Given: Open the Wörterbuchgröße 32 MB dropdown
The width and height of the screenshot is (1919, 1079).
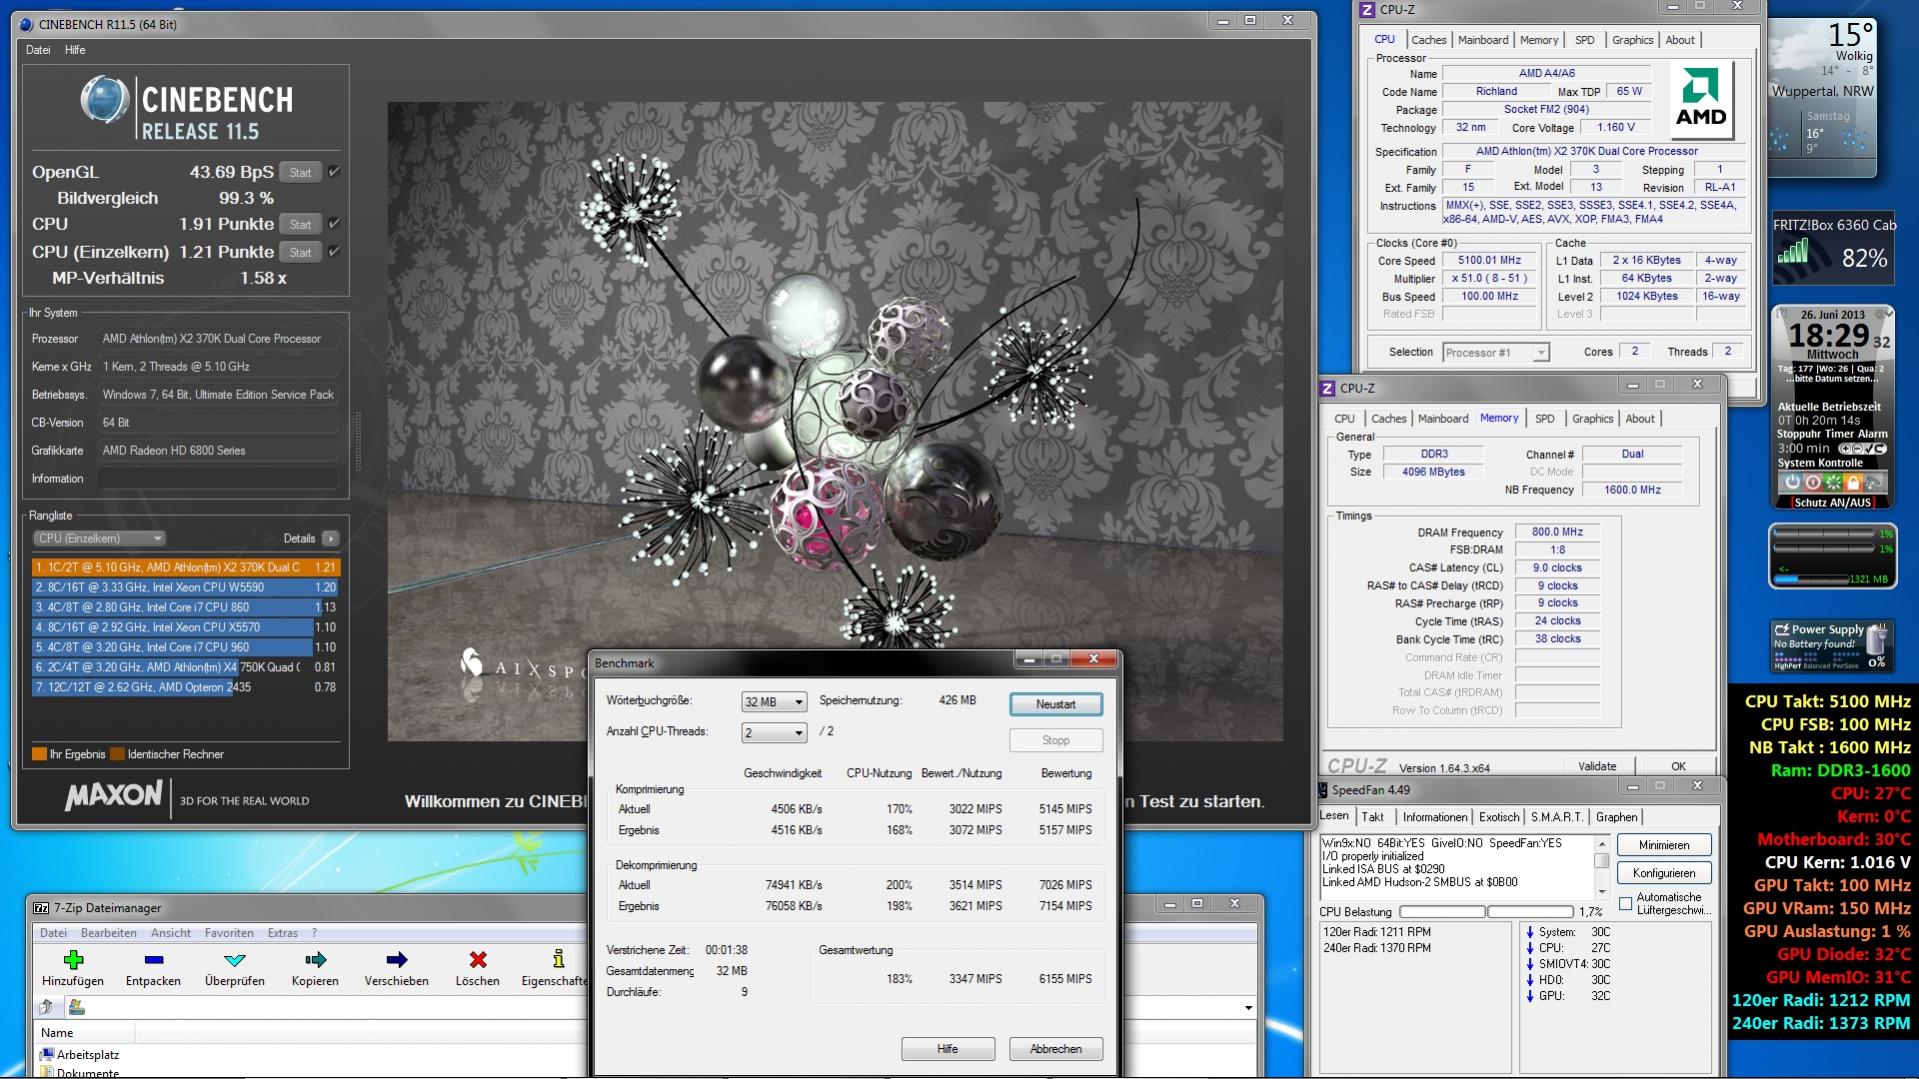Looking at the screenshot, I should (773, 702).
